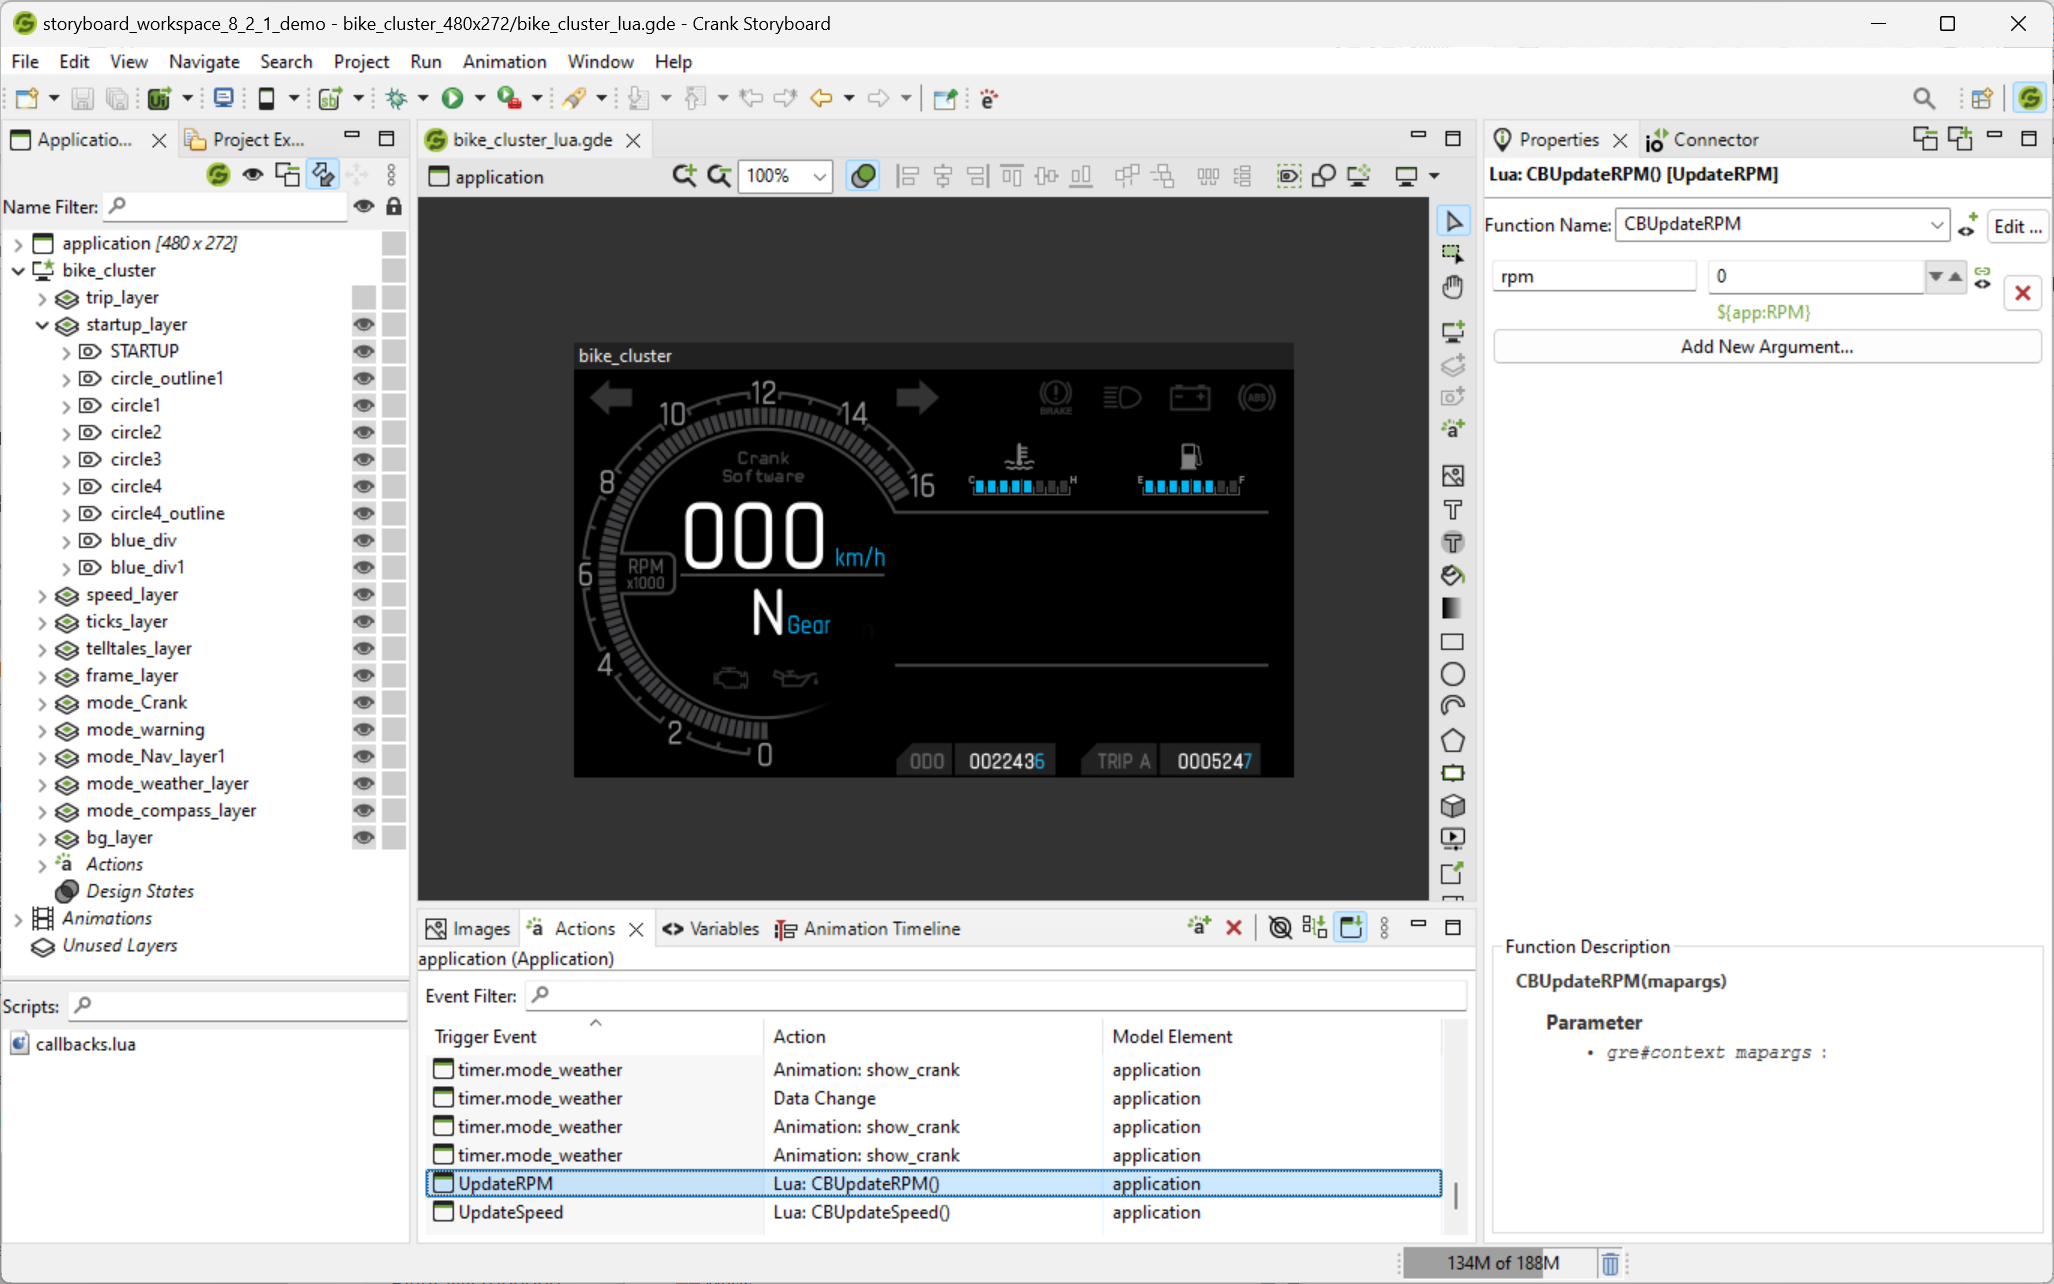Select the arc shape tool
2054x1284 pixels.
pos(1453,707)
